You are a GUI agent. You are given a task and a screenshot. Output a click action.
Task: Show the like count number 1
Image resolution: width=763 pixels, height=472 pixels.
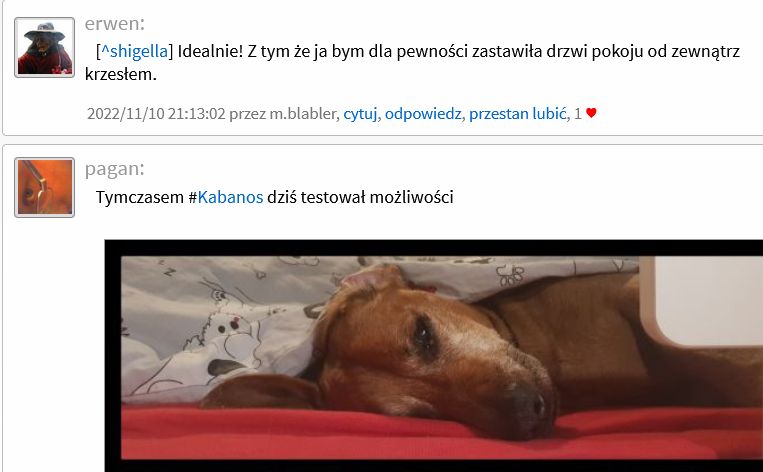tap(578, 113)
